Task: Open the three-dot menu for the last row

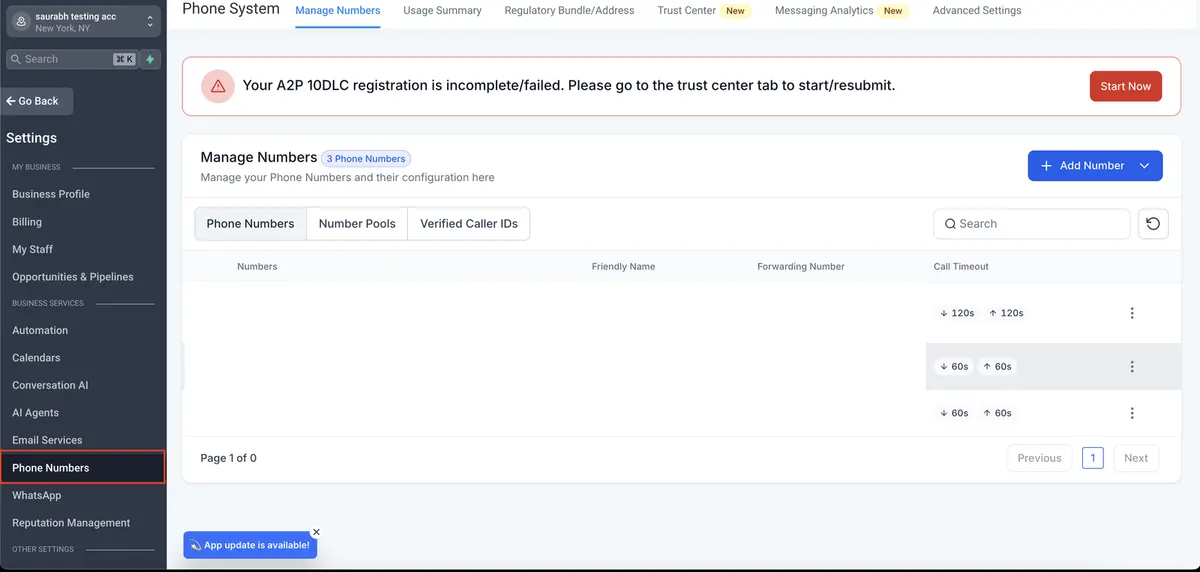Action: click(x=1132, y=413)
